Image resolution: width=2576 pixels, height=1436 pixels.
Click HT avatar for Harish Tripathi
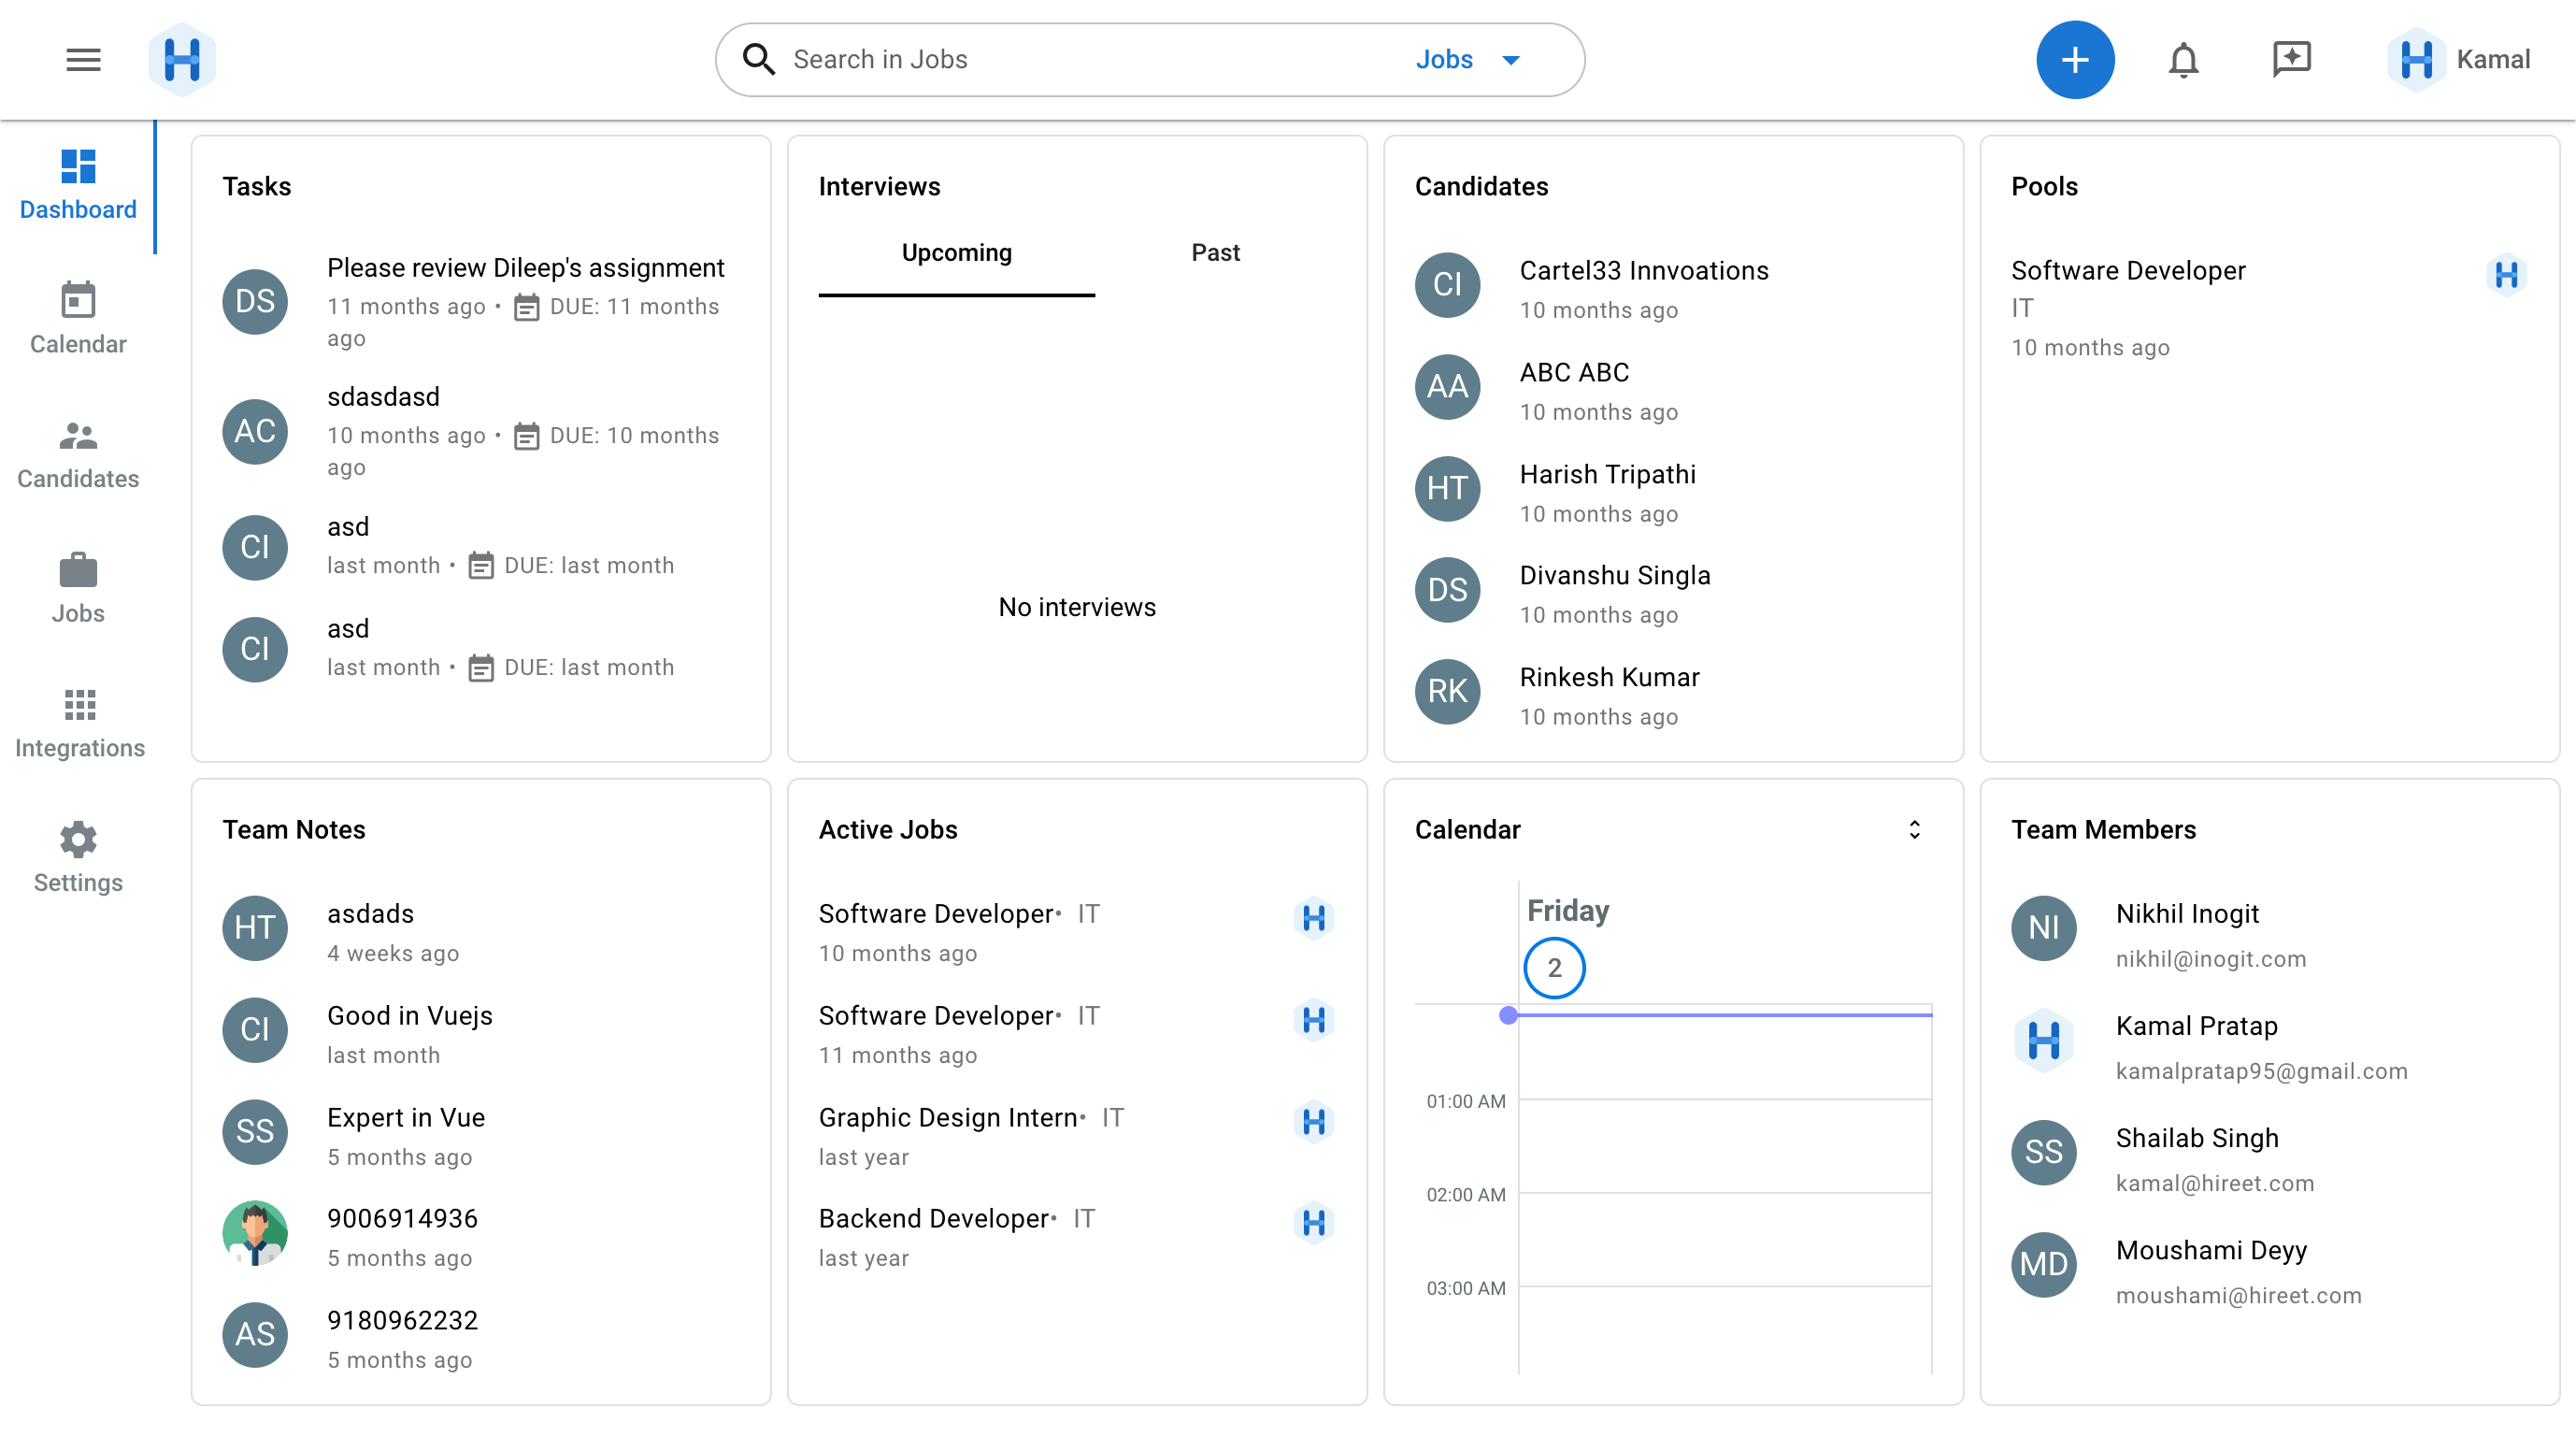[x=1447, y=489]
